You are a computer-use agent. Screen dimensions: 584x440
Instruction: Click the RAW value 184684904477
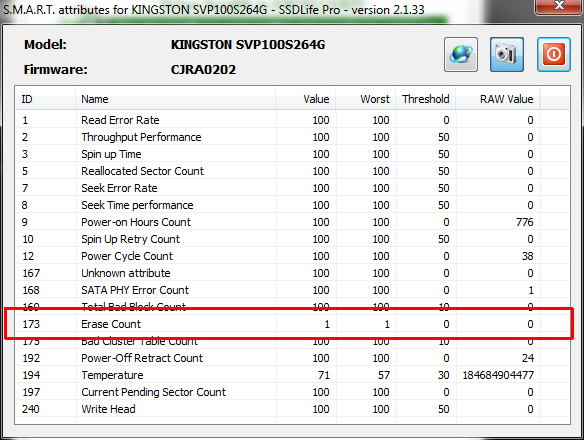498,375
